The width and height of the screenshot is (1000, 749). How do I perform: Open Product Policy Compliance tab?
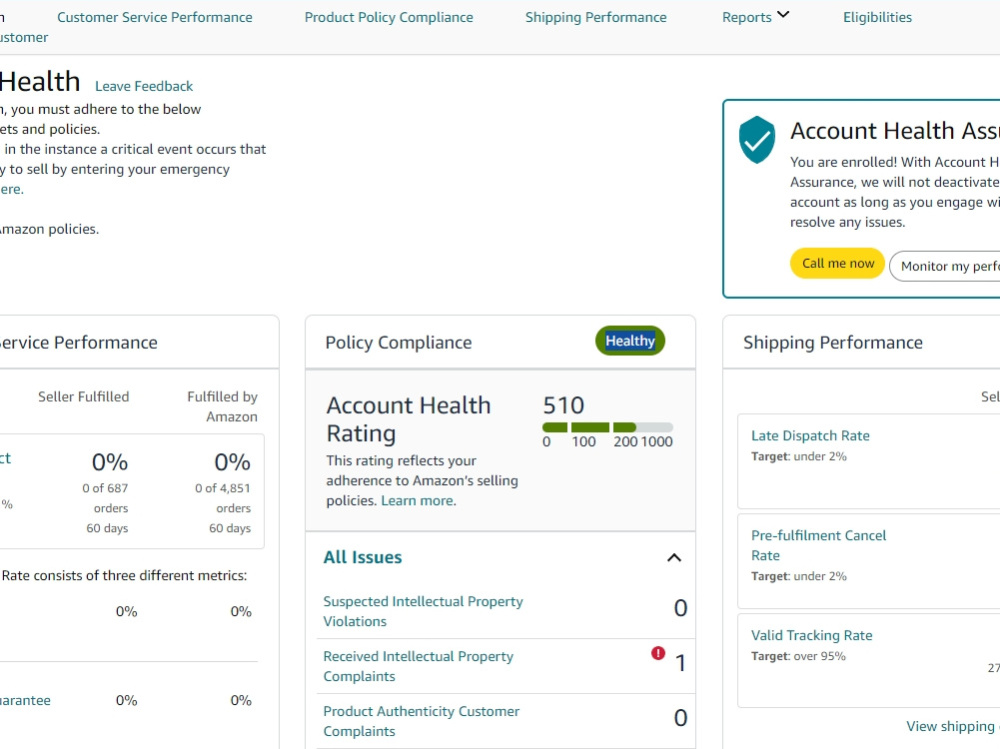pos(389,17)
